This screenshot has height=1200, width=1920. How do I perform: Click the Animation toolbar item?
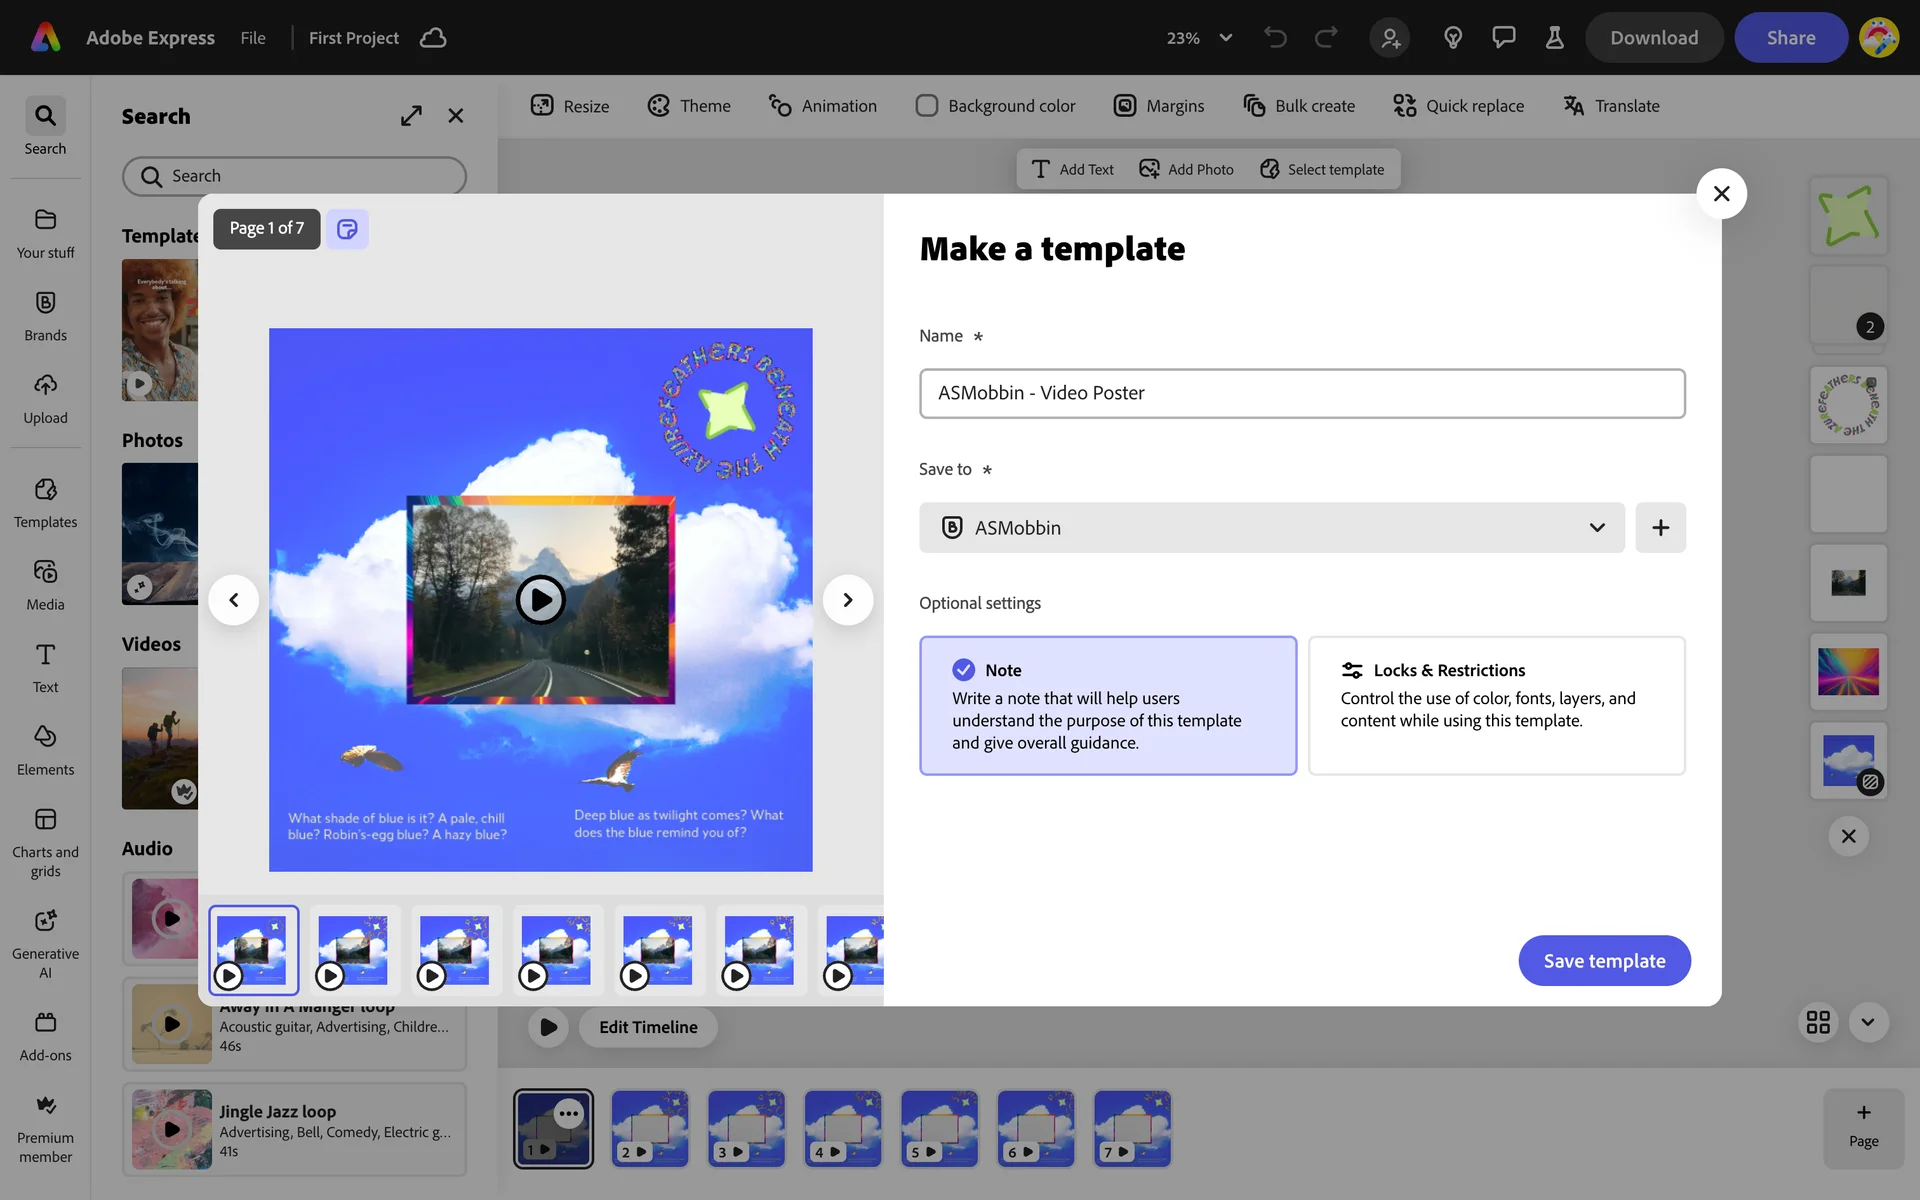(822, 106)
